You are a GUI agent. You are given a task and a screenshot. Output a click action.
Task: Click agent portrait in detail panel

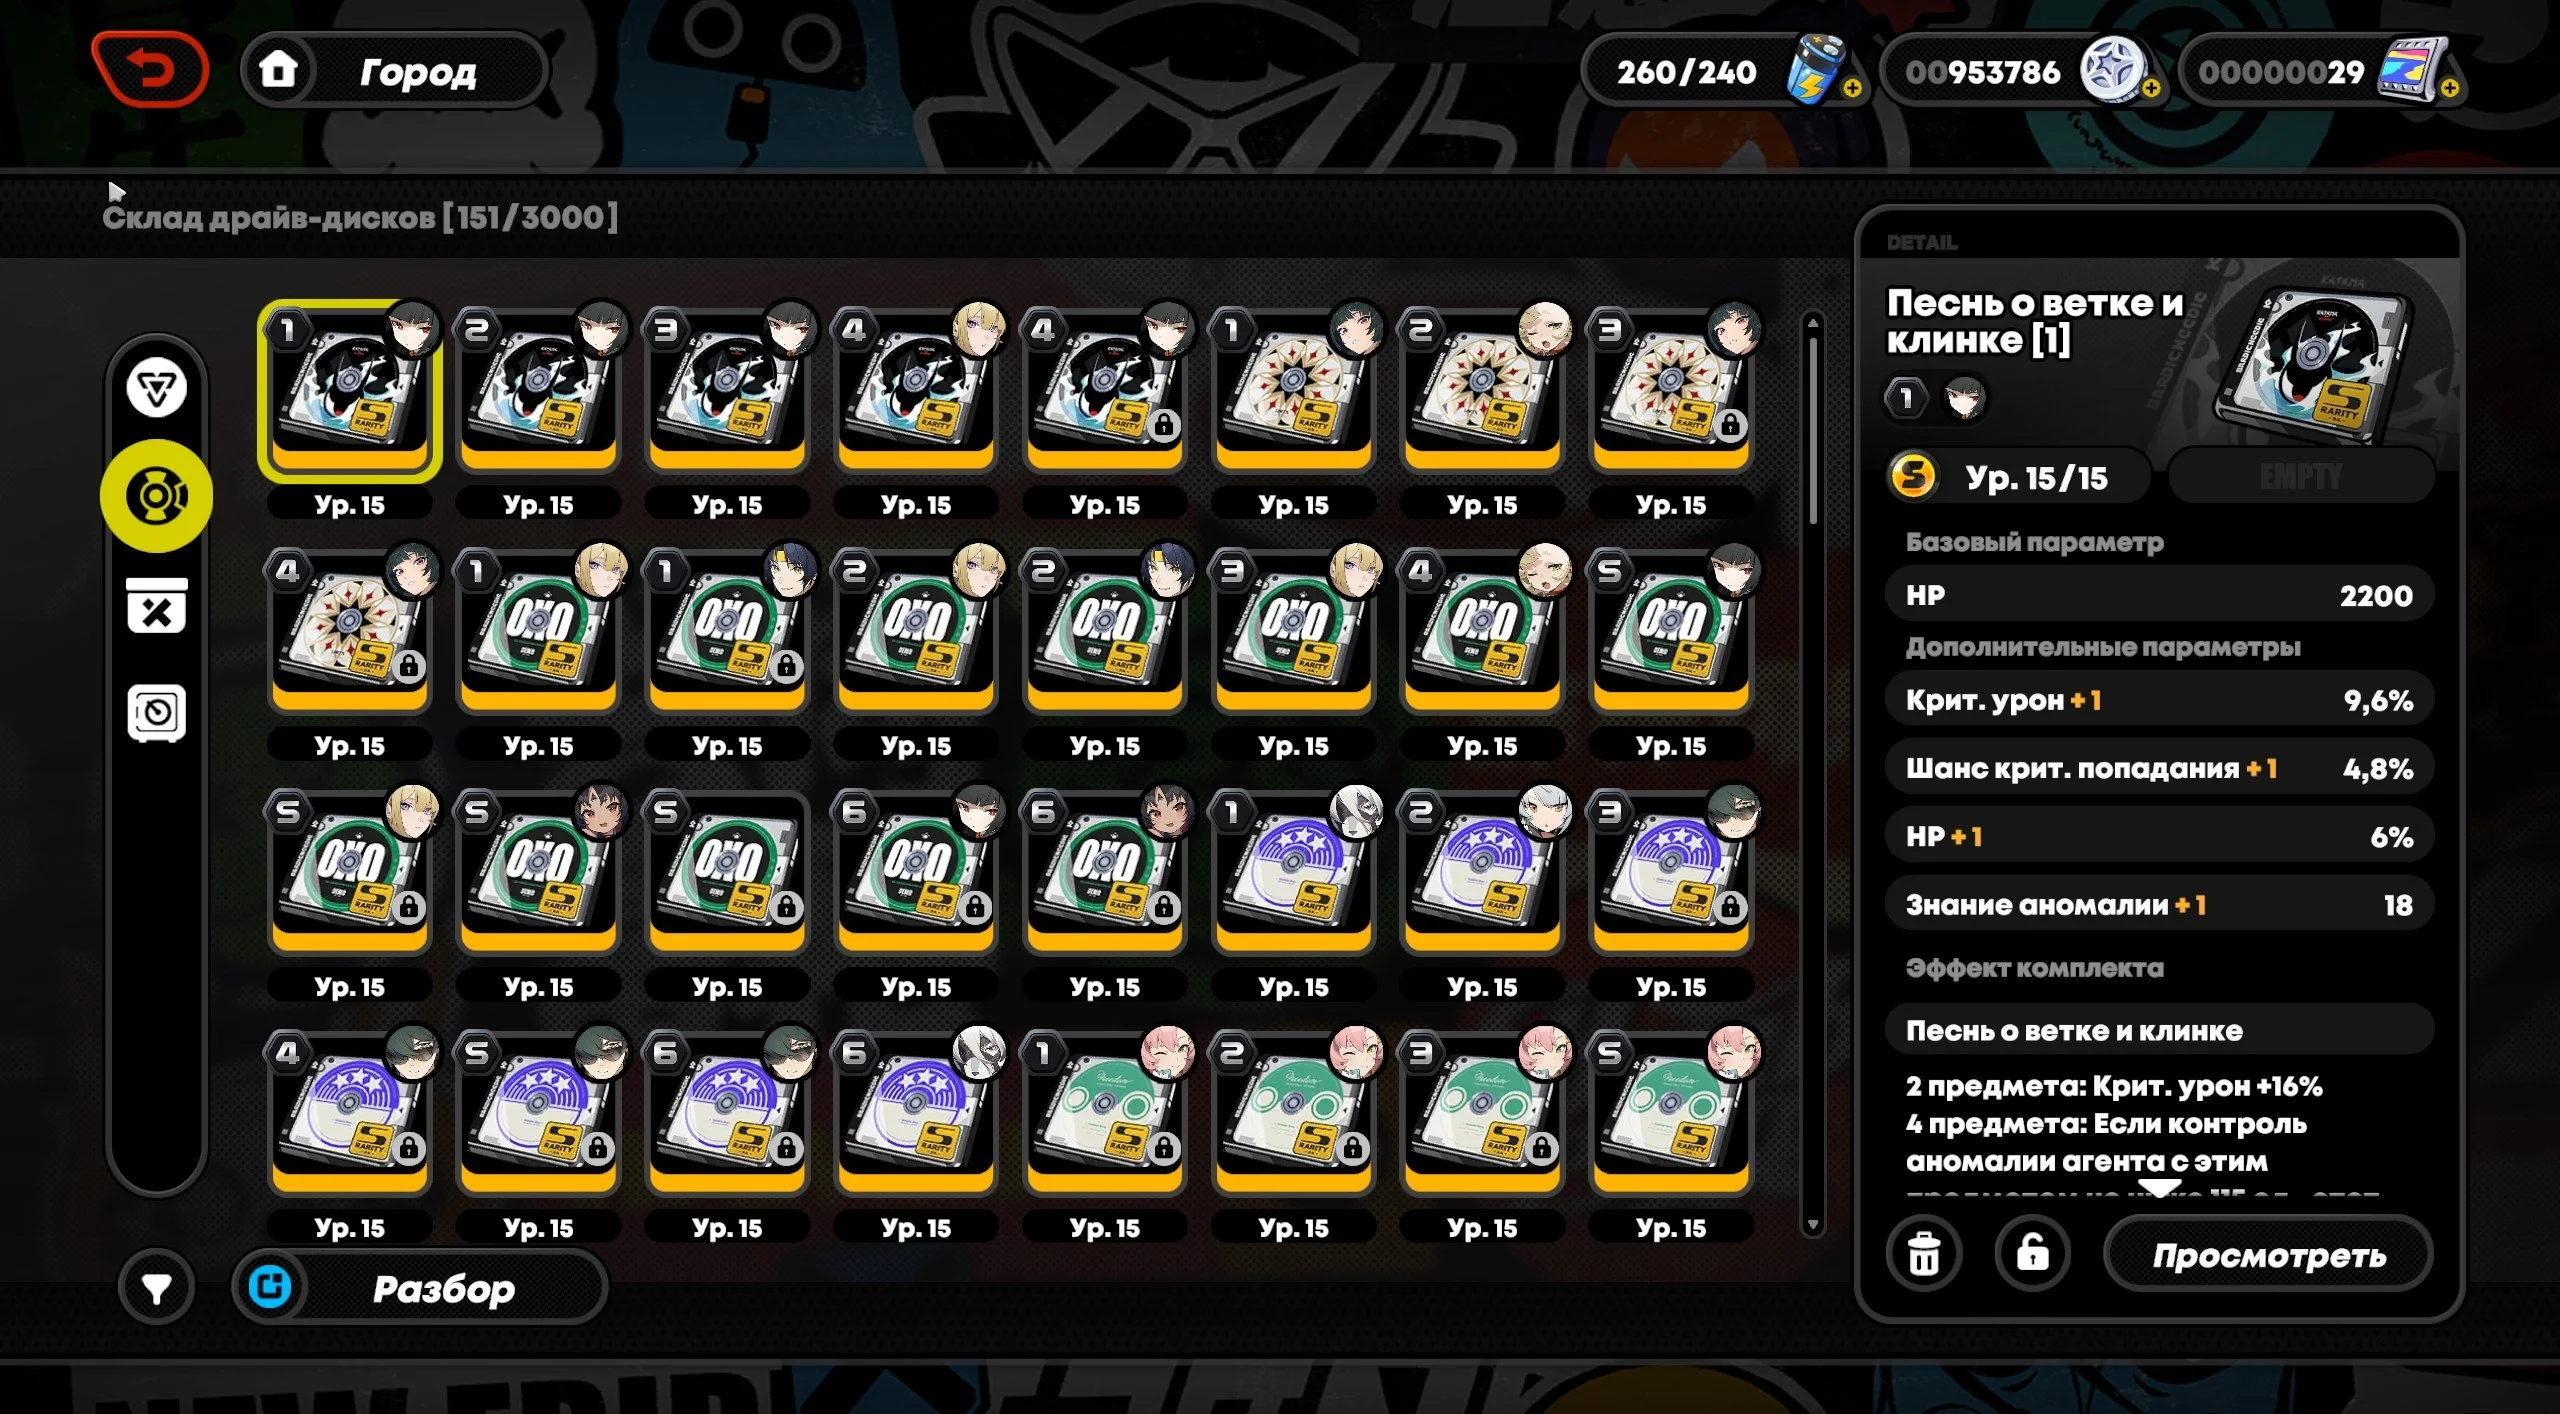1964,398
